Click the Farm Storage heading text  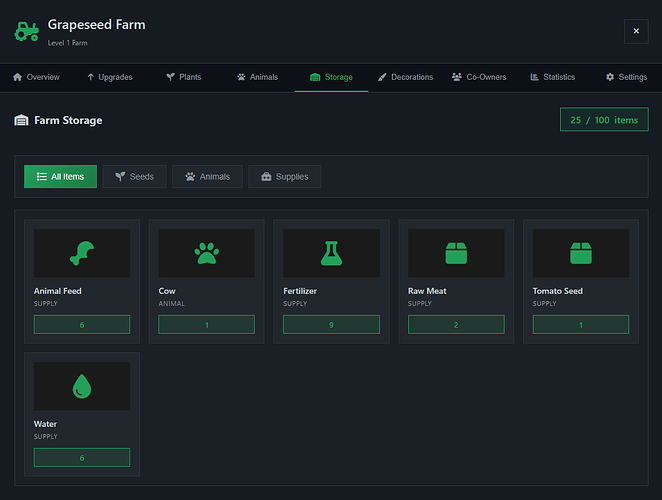pos(68,121)
